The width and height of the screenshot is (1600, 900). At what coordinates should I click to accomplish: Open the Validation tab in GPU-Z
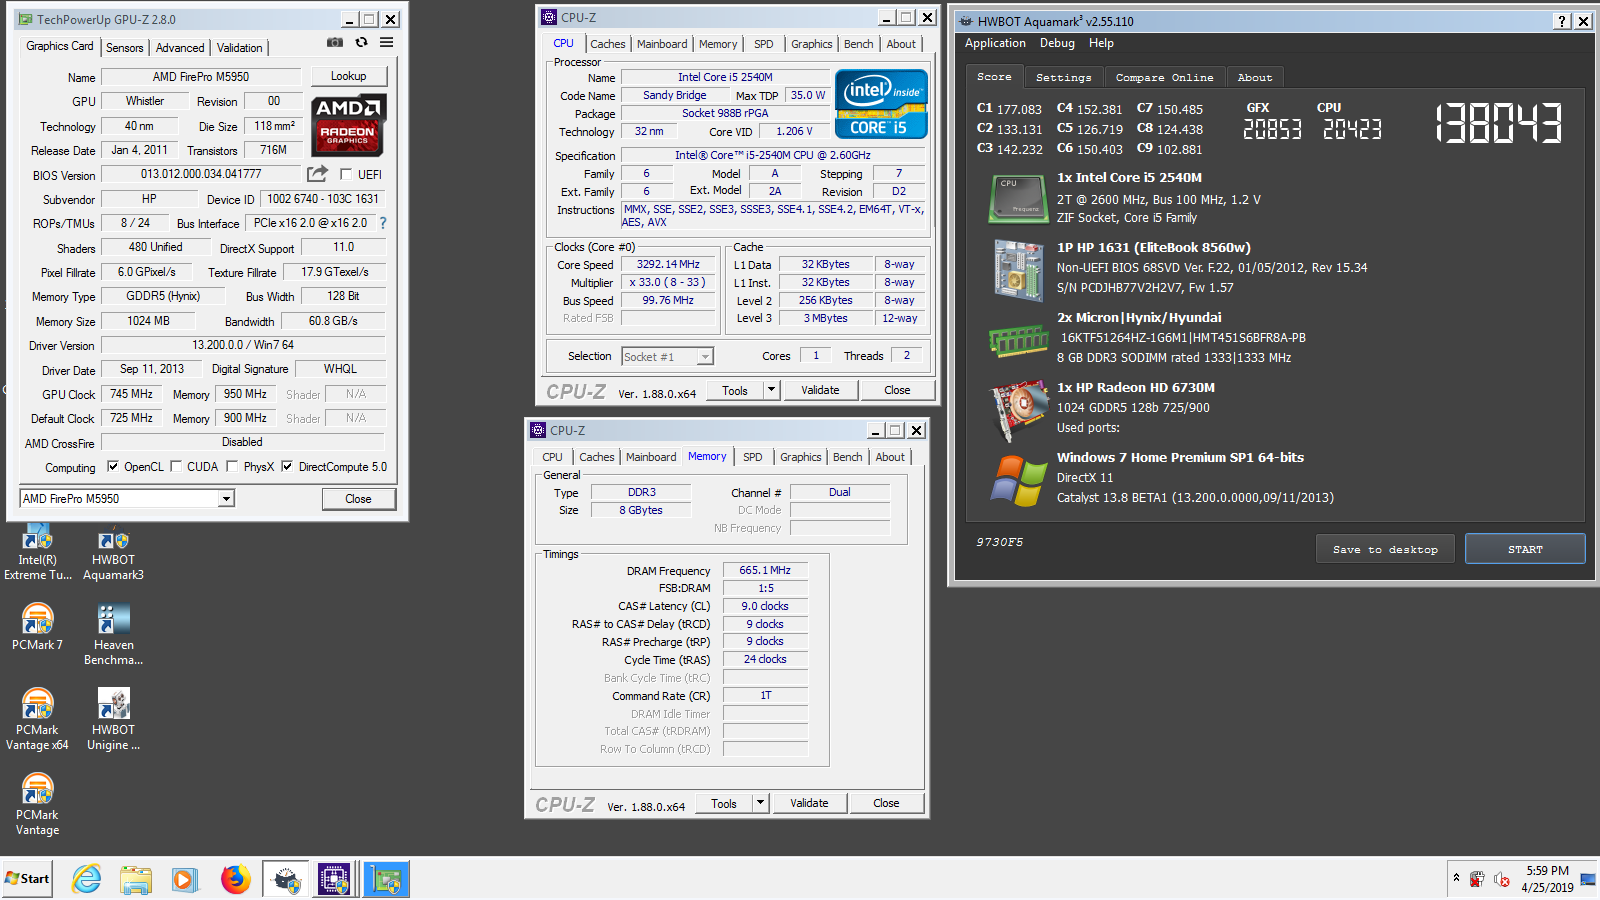[x=240, y=47]
